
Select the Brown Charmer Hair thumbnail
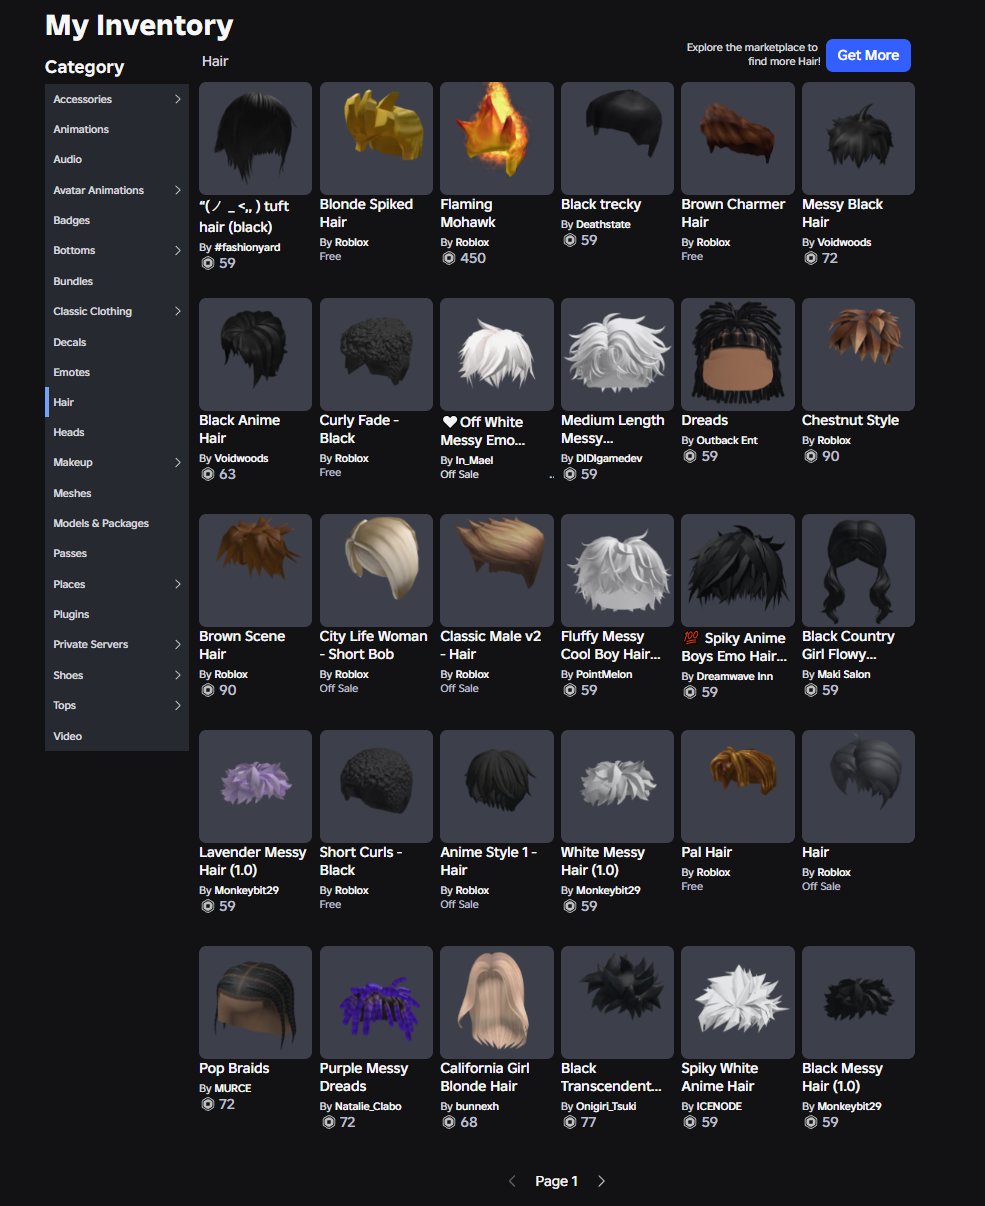point(738,138)
